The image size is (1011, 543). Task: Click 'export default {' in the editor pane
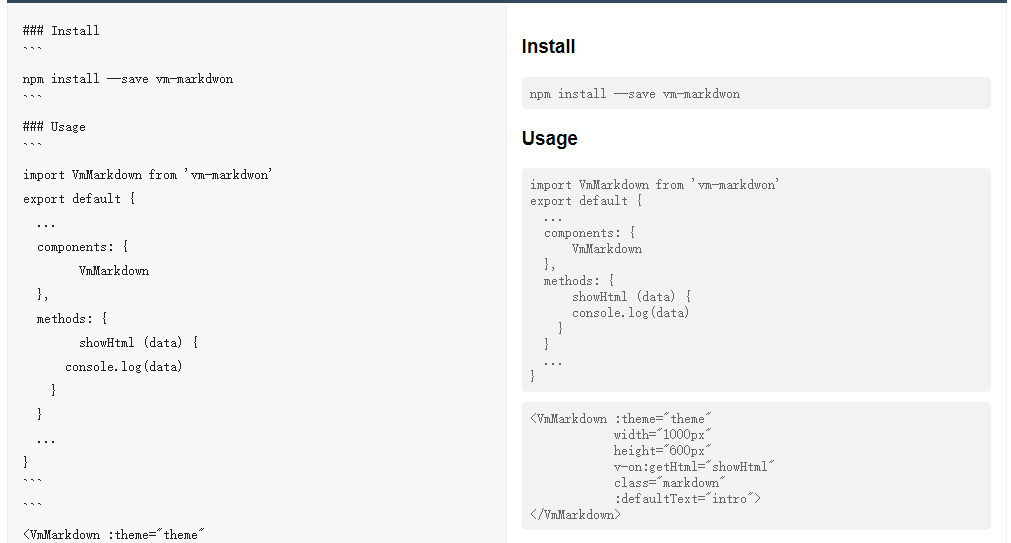[79, 199]
